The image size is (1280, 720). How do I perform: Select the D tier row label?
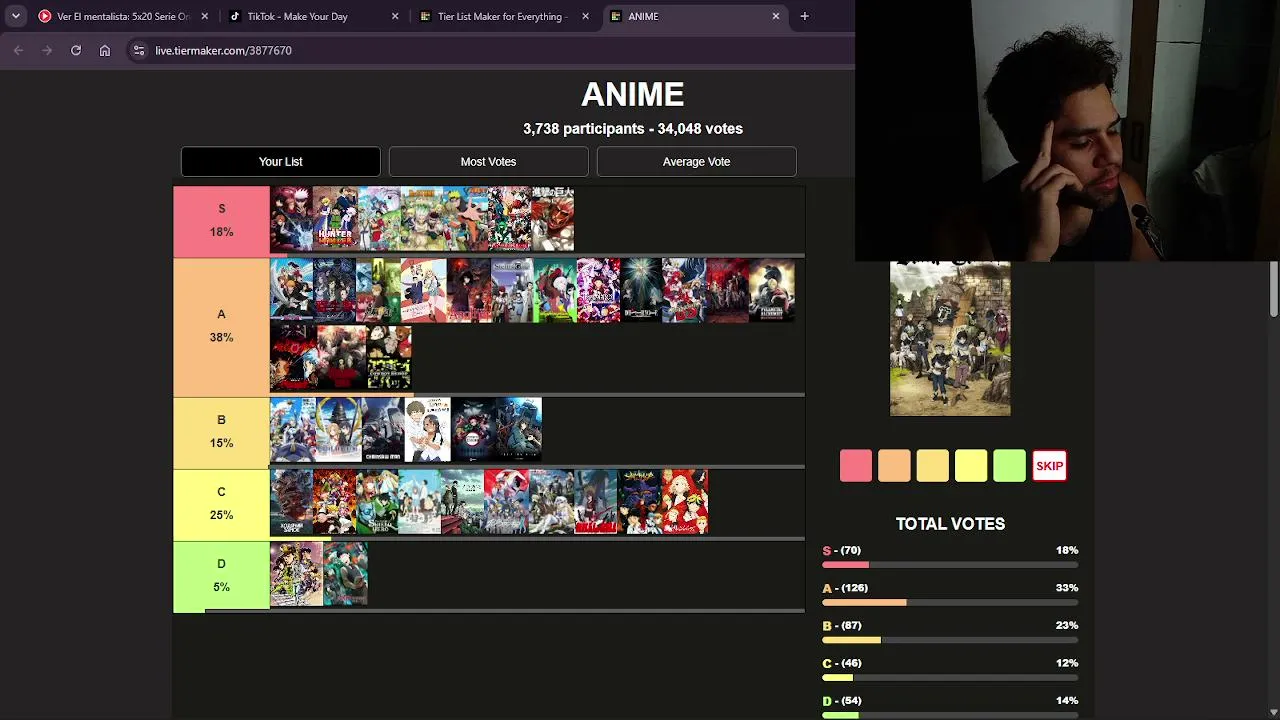tap(221, 575)
